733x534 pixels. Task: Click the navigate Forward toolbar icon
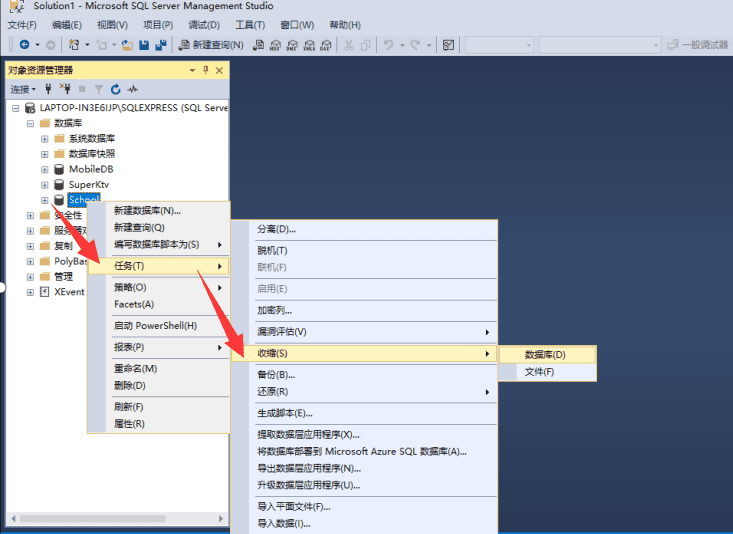pos(50,45)
